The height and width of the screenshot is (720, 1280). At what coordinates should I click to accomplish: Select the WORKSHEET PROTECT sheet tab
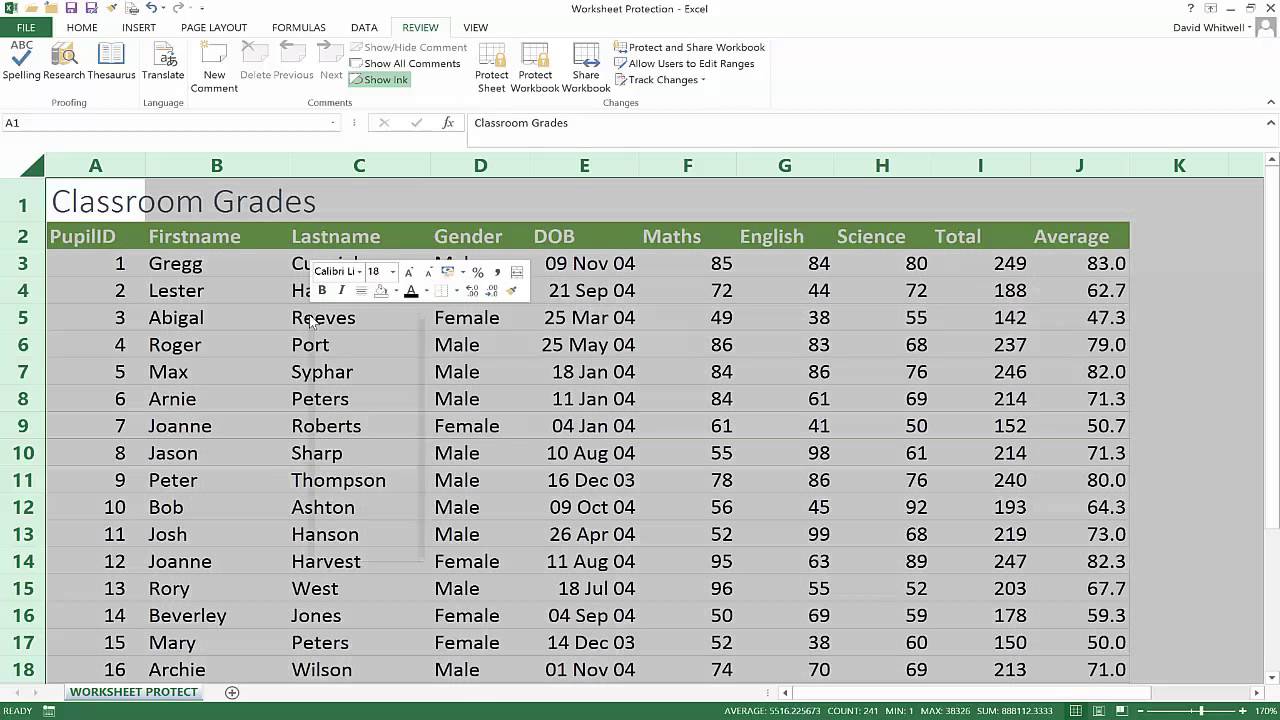pyautogui.click(x=133, y=692)
